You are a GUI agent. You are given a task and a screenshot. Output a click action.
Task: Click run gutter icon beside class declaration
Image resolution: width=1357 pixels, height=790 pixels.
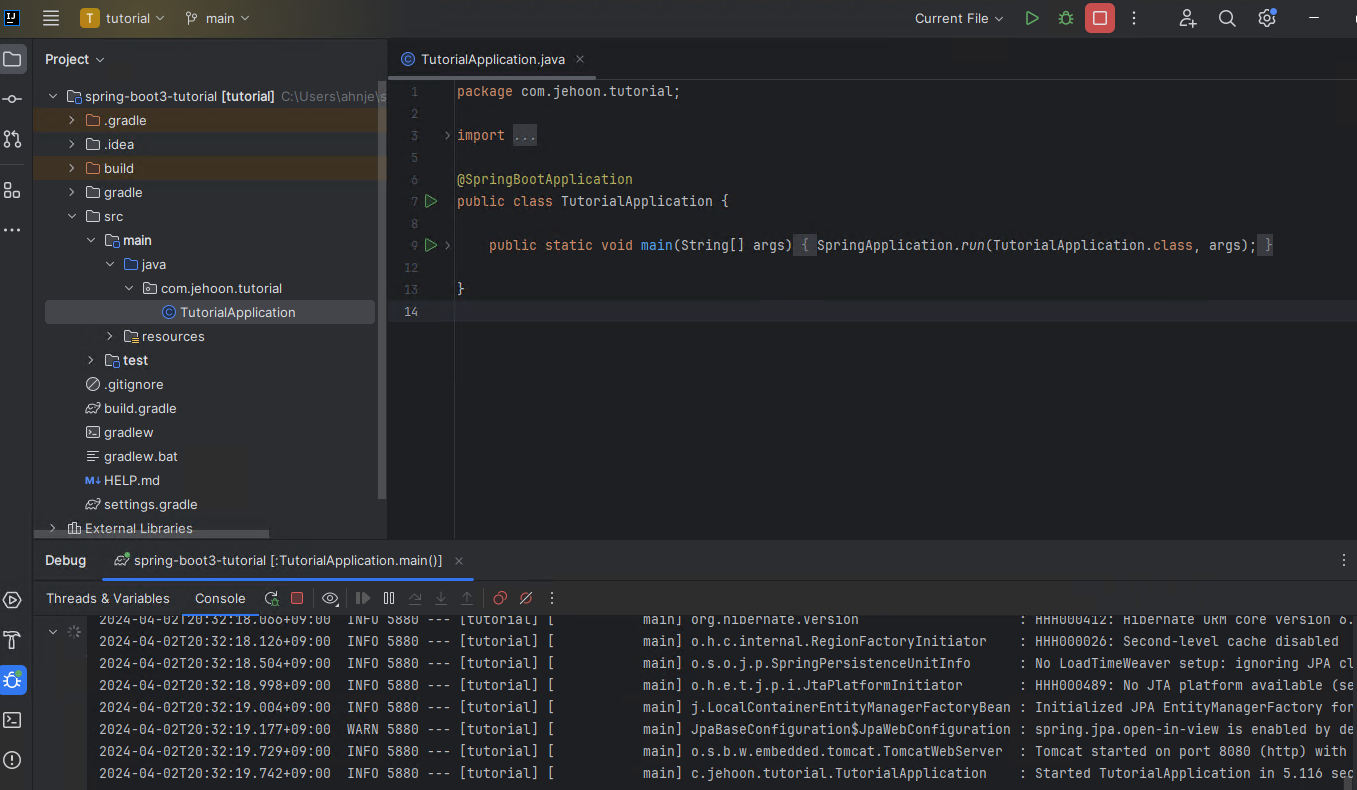click(431, 201)
